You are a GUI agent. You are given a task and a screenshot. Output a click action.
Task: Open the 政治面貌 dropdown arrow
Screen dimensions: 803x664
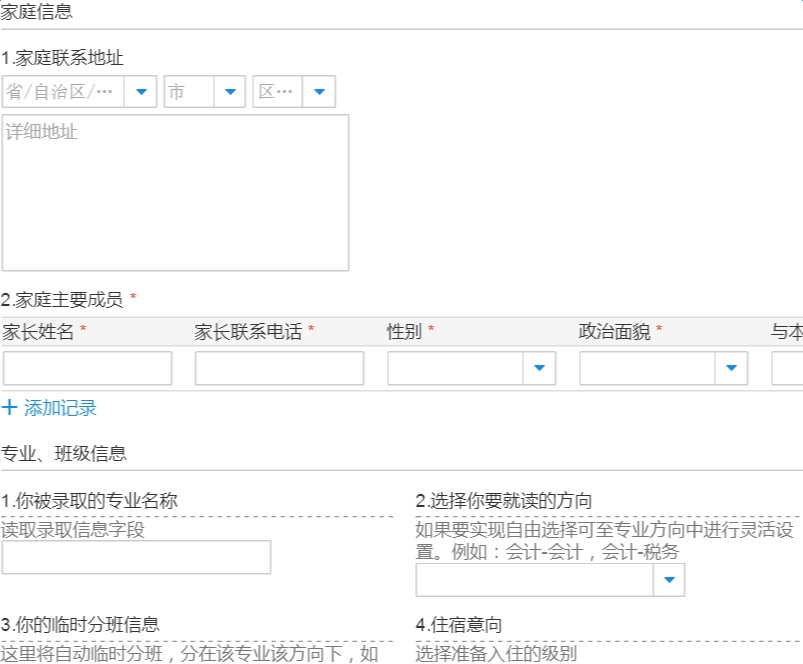point(731,368)
